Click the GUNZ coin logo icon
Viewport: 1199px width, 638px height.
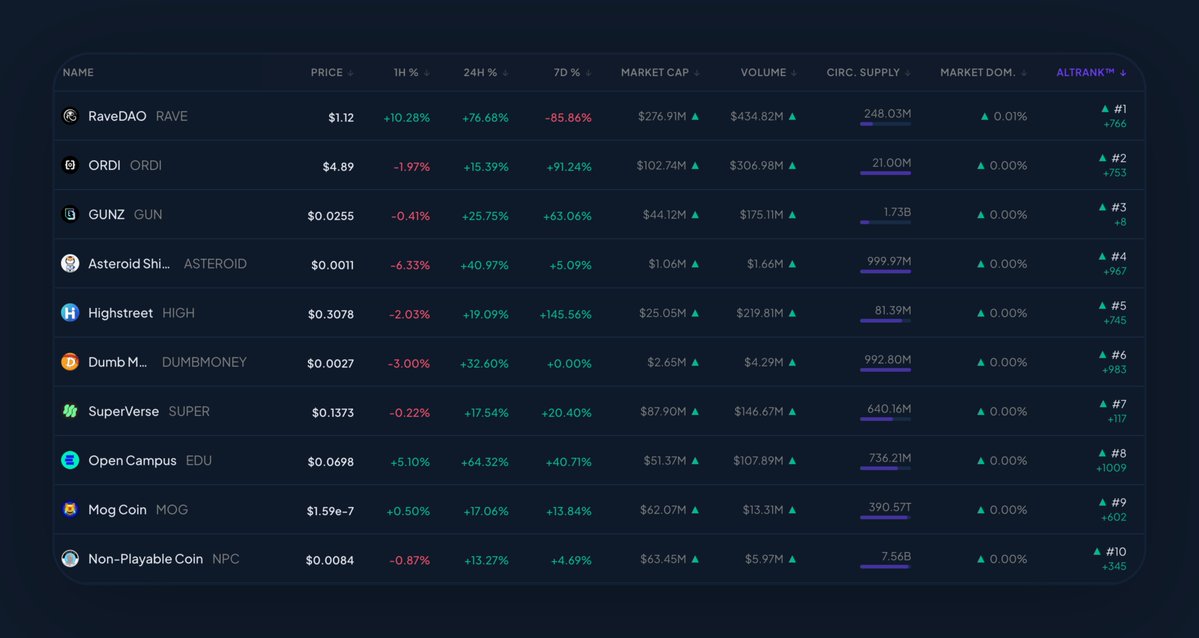tap(70, 214)
